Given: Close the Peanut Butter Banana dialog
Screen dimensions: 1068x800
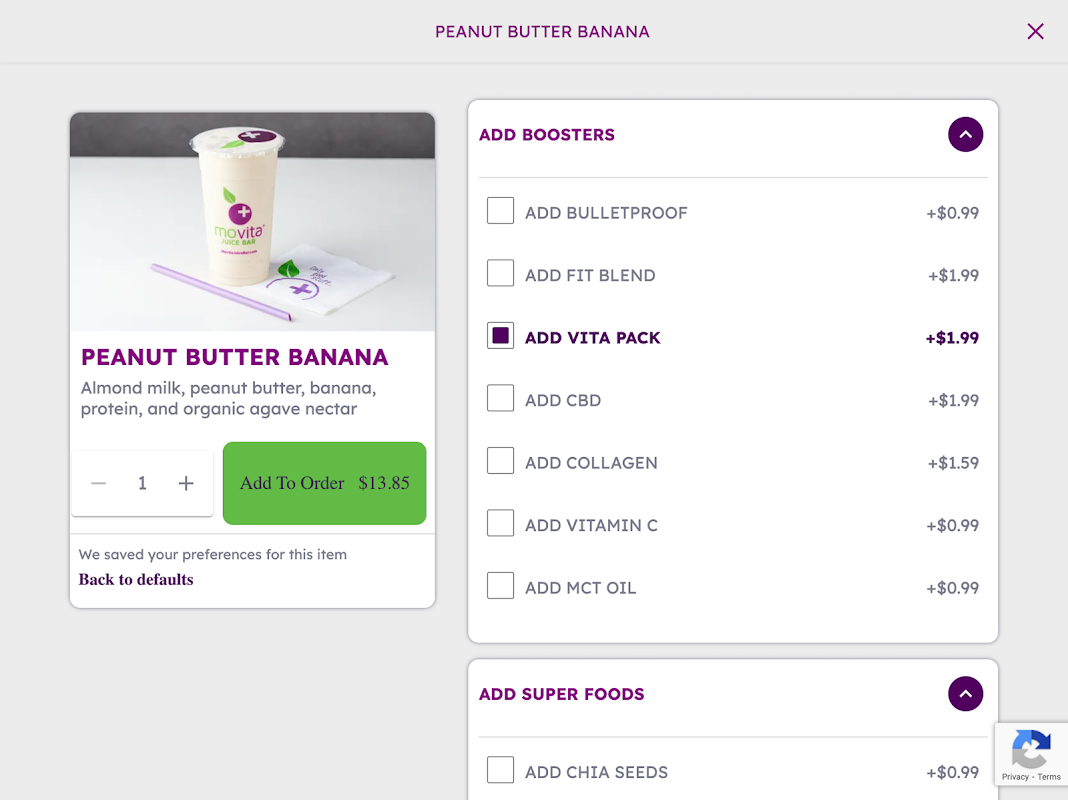Looking at the screenshot, I should [x=1035, y=31].
